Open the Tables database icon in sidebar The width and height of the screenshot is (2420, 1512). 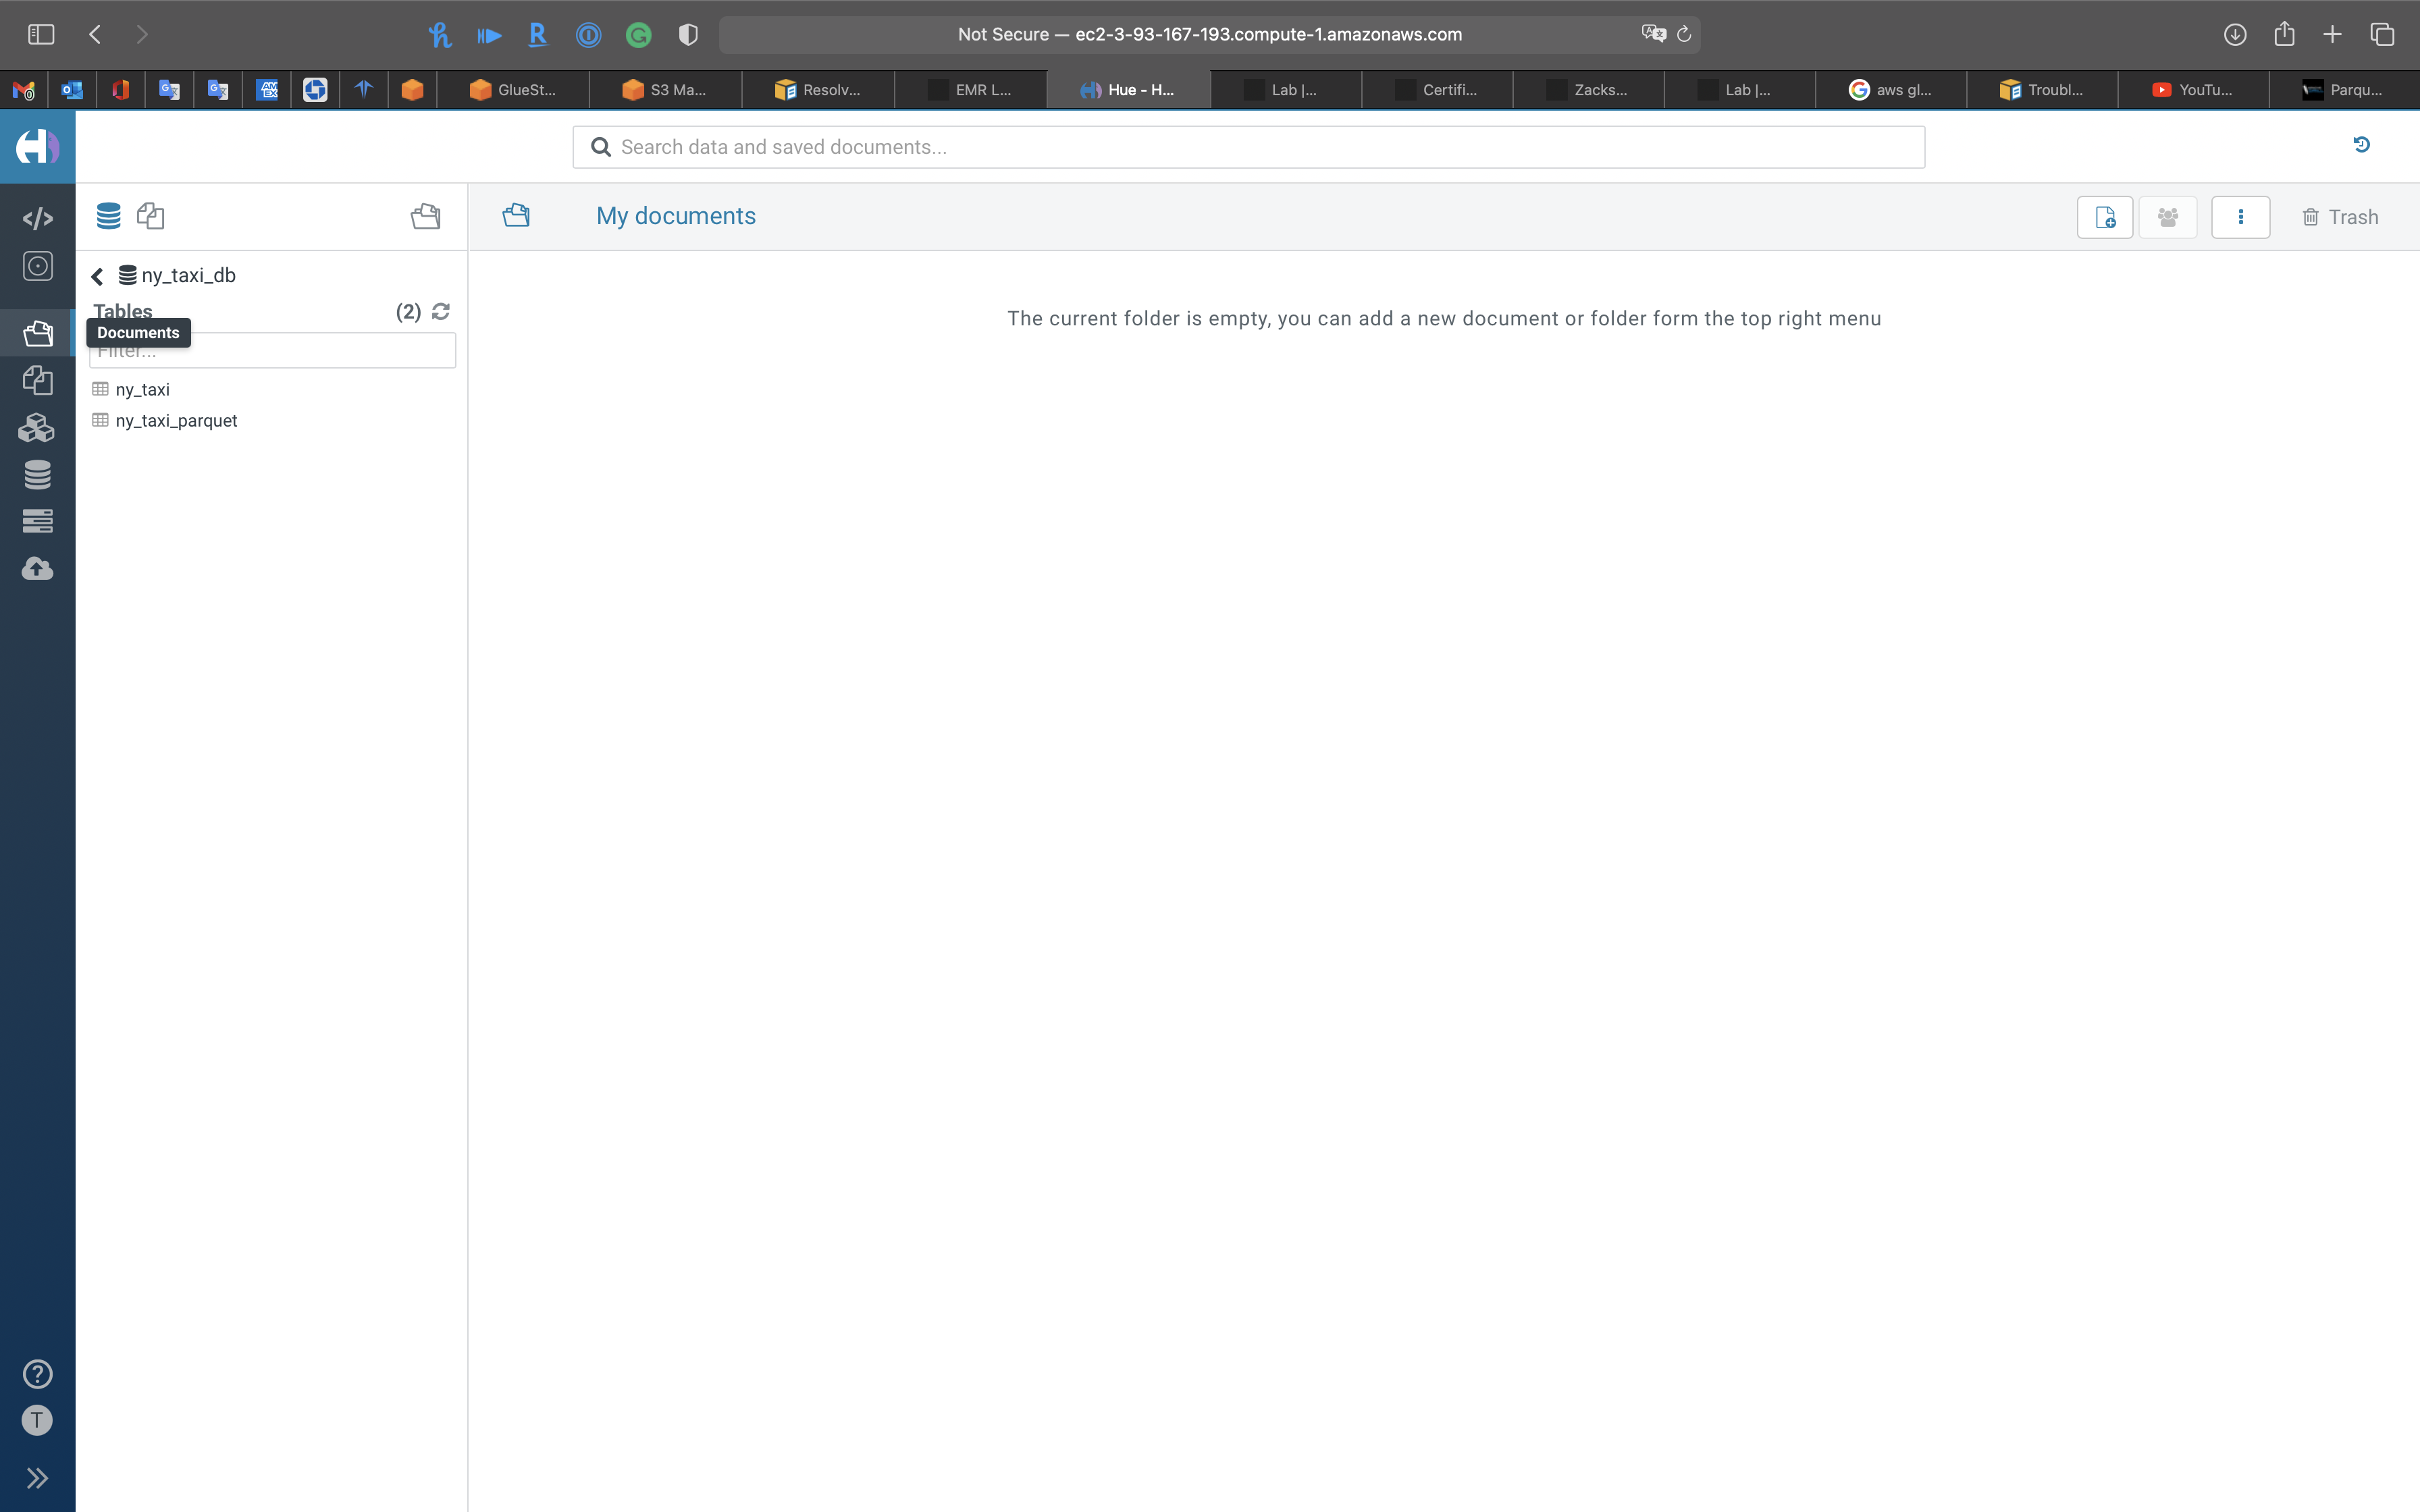[37, 475]
